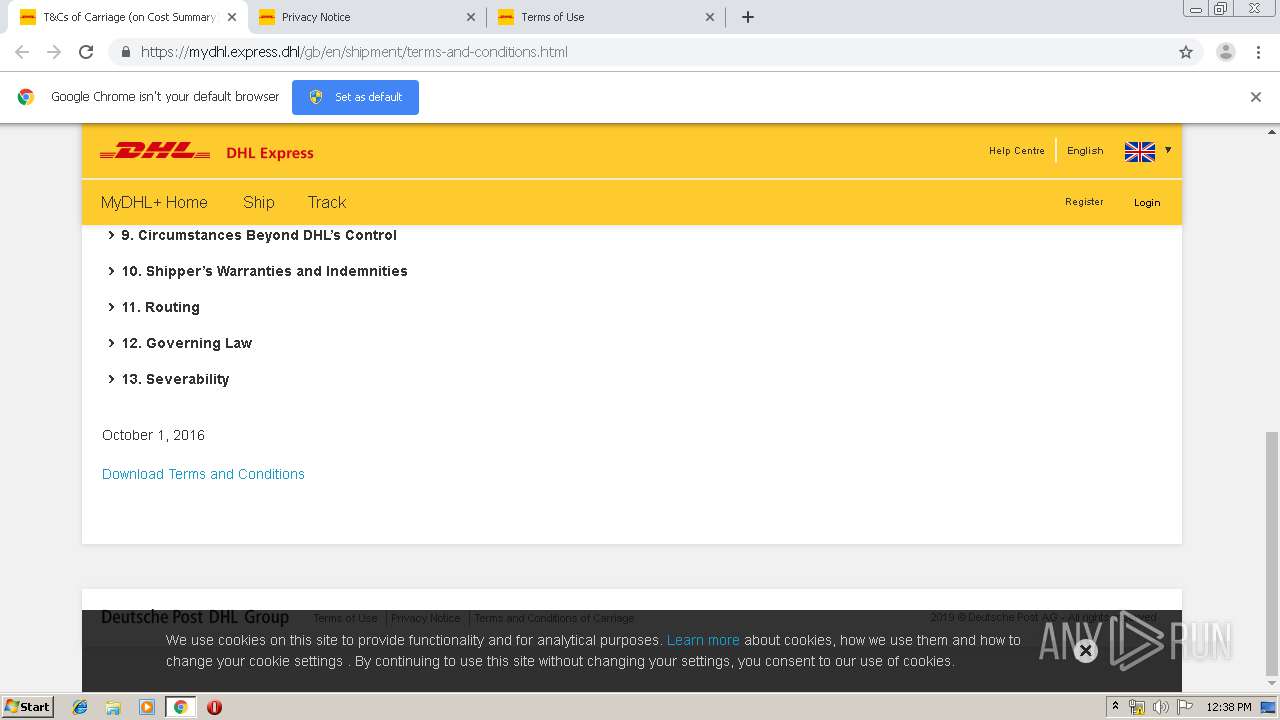Image resolution: width=1280 pixels, height=720 pixels.
Task: Select the UK flag country icon
Action: pos(1140,151)
